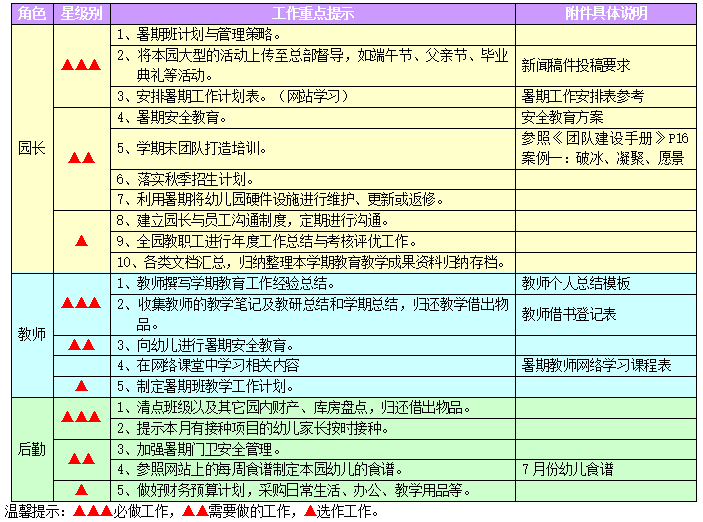Click the '新闻稿件投稿要求' attachment cell
This screenshot has width=703, height=522.
coord(606,66)
